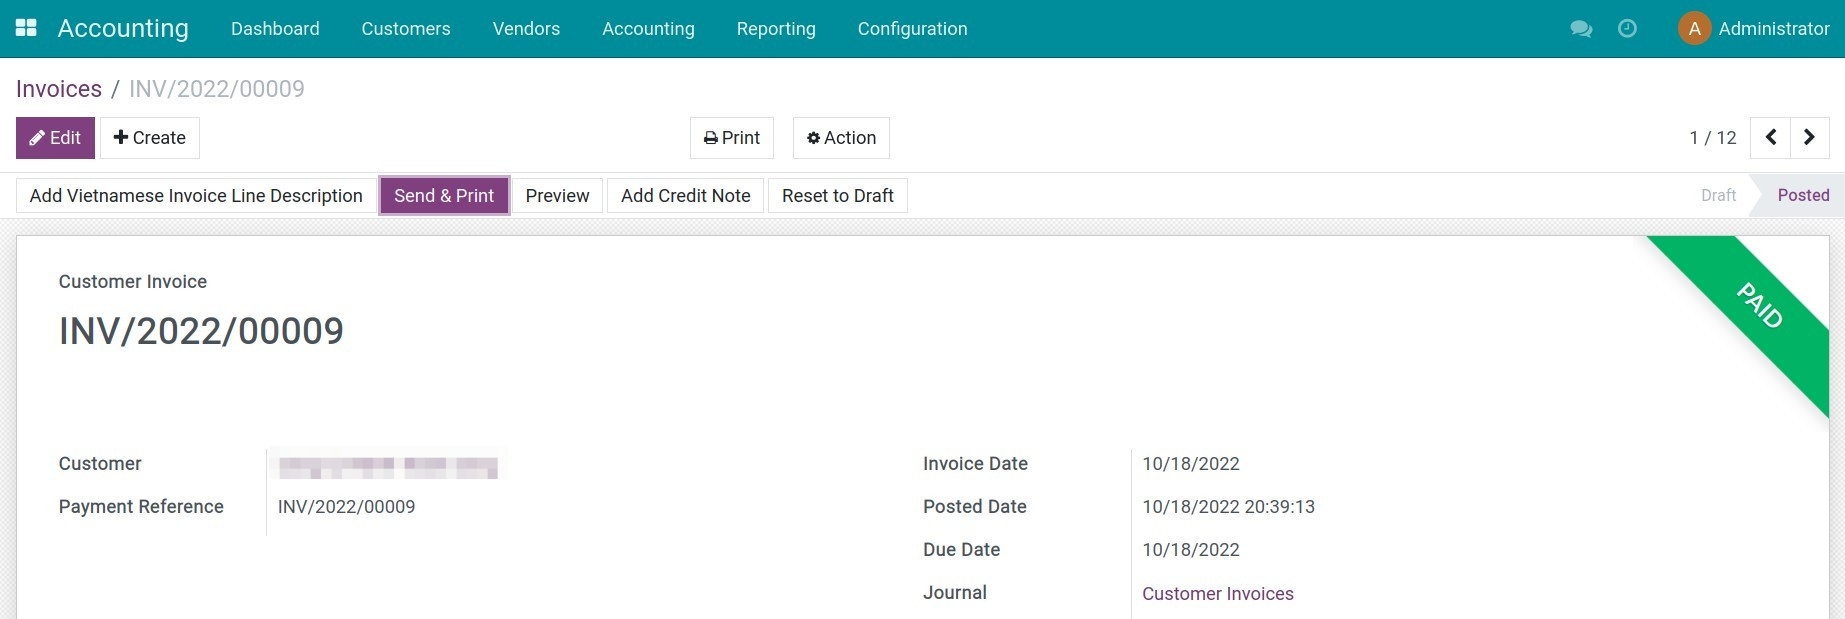The image size is (1845, 619).
Task: Open the Configuration menu
Action: tap(912, 29)
